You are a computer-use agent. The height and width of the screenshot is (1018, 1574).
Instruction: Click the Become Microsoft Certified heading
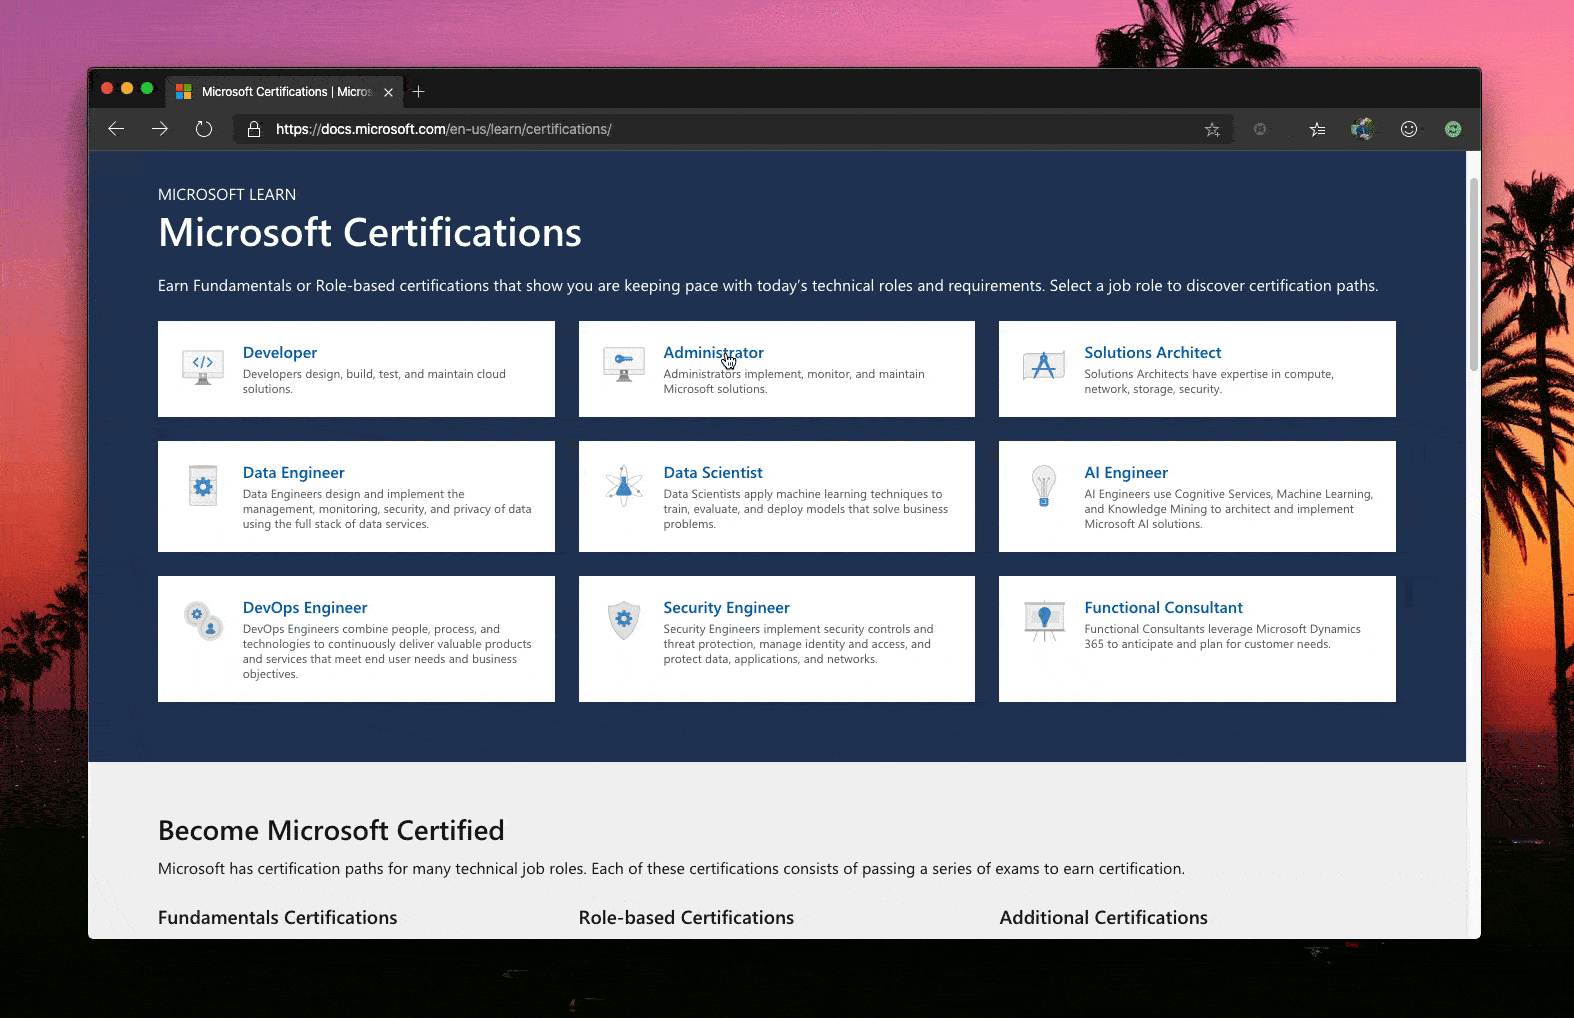pyautogui.click(x=331, y=830)
